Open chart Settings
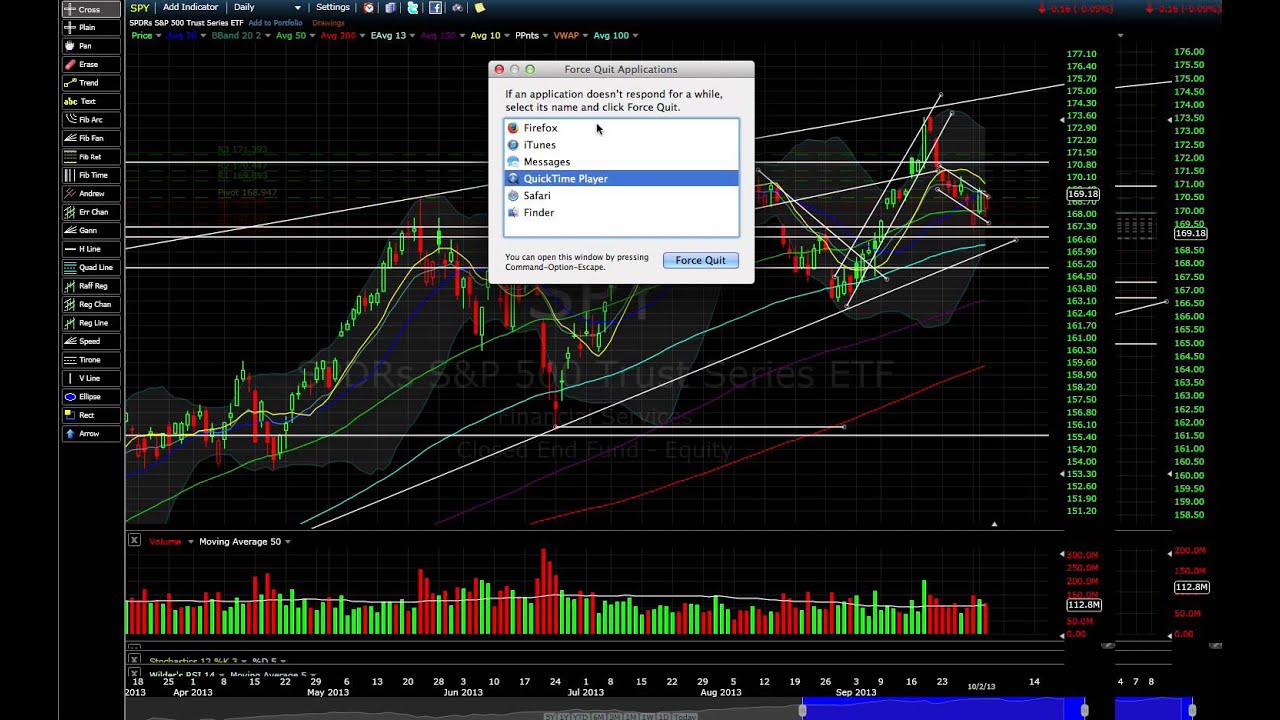The height and width of the screenshot is (720, 1280). pos(333,8)
